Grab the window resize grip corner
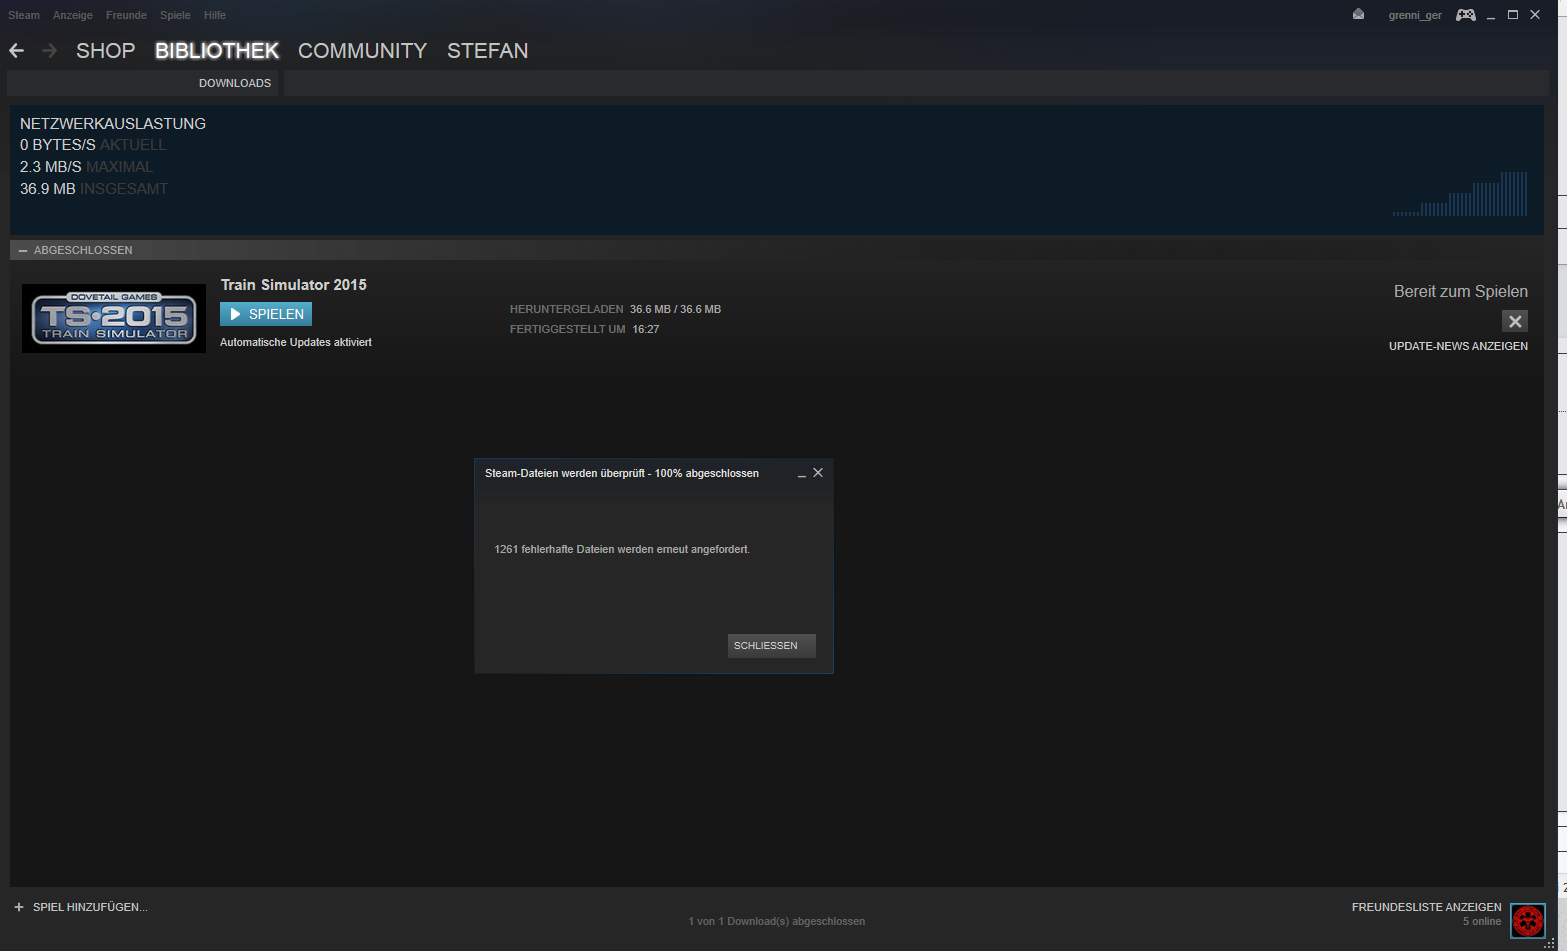The image size is (1567, 951). click(x=1550, y=943)
